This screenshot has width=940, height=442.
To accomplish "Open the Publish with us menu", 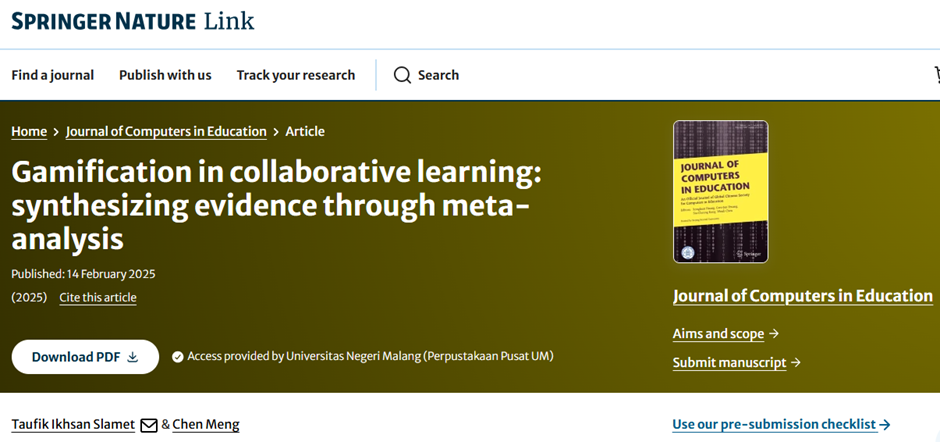I will tap(165, 75).
